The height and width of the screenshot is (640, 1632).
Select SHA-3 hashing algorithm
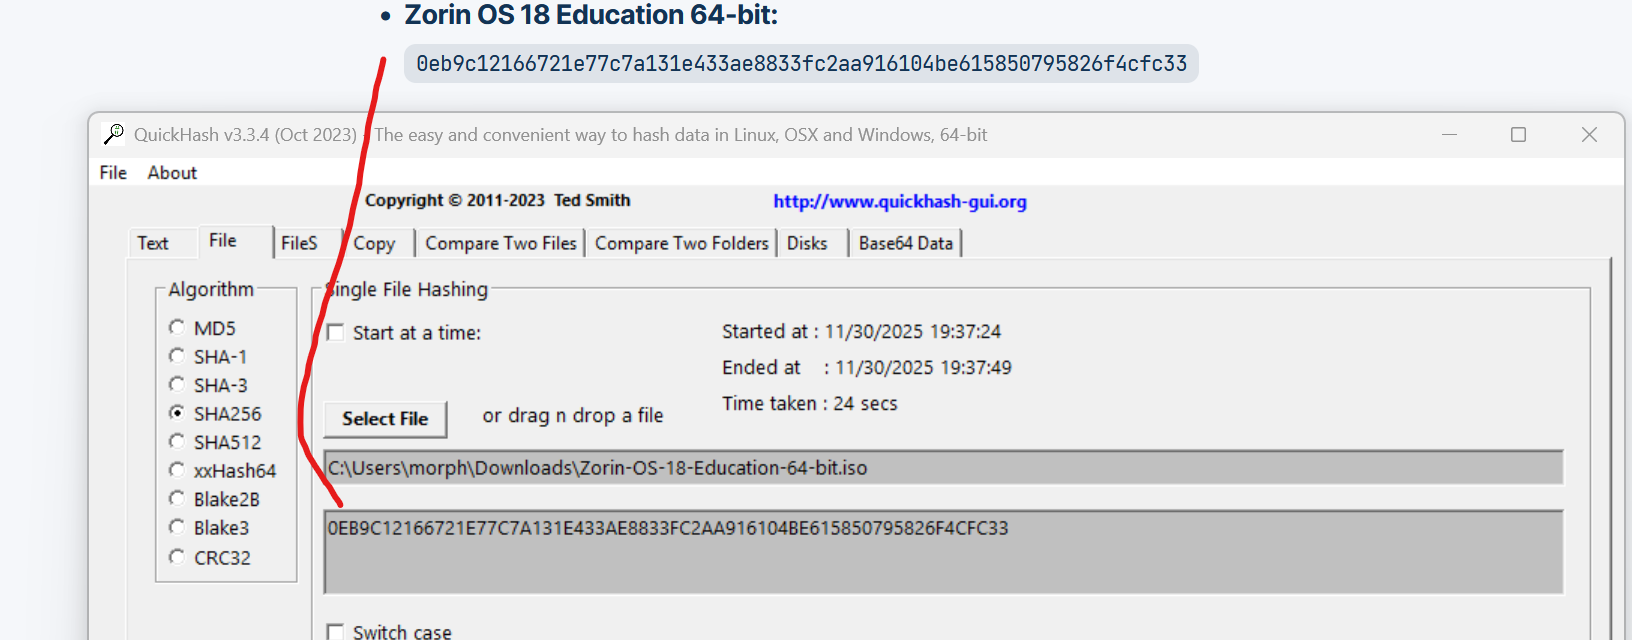pyautogui.click(x=177, y=385)
